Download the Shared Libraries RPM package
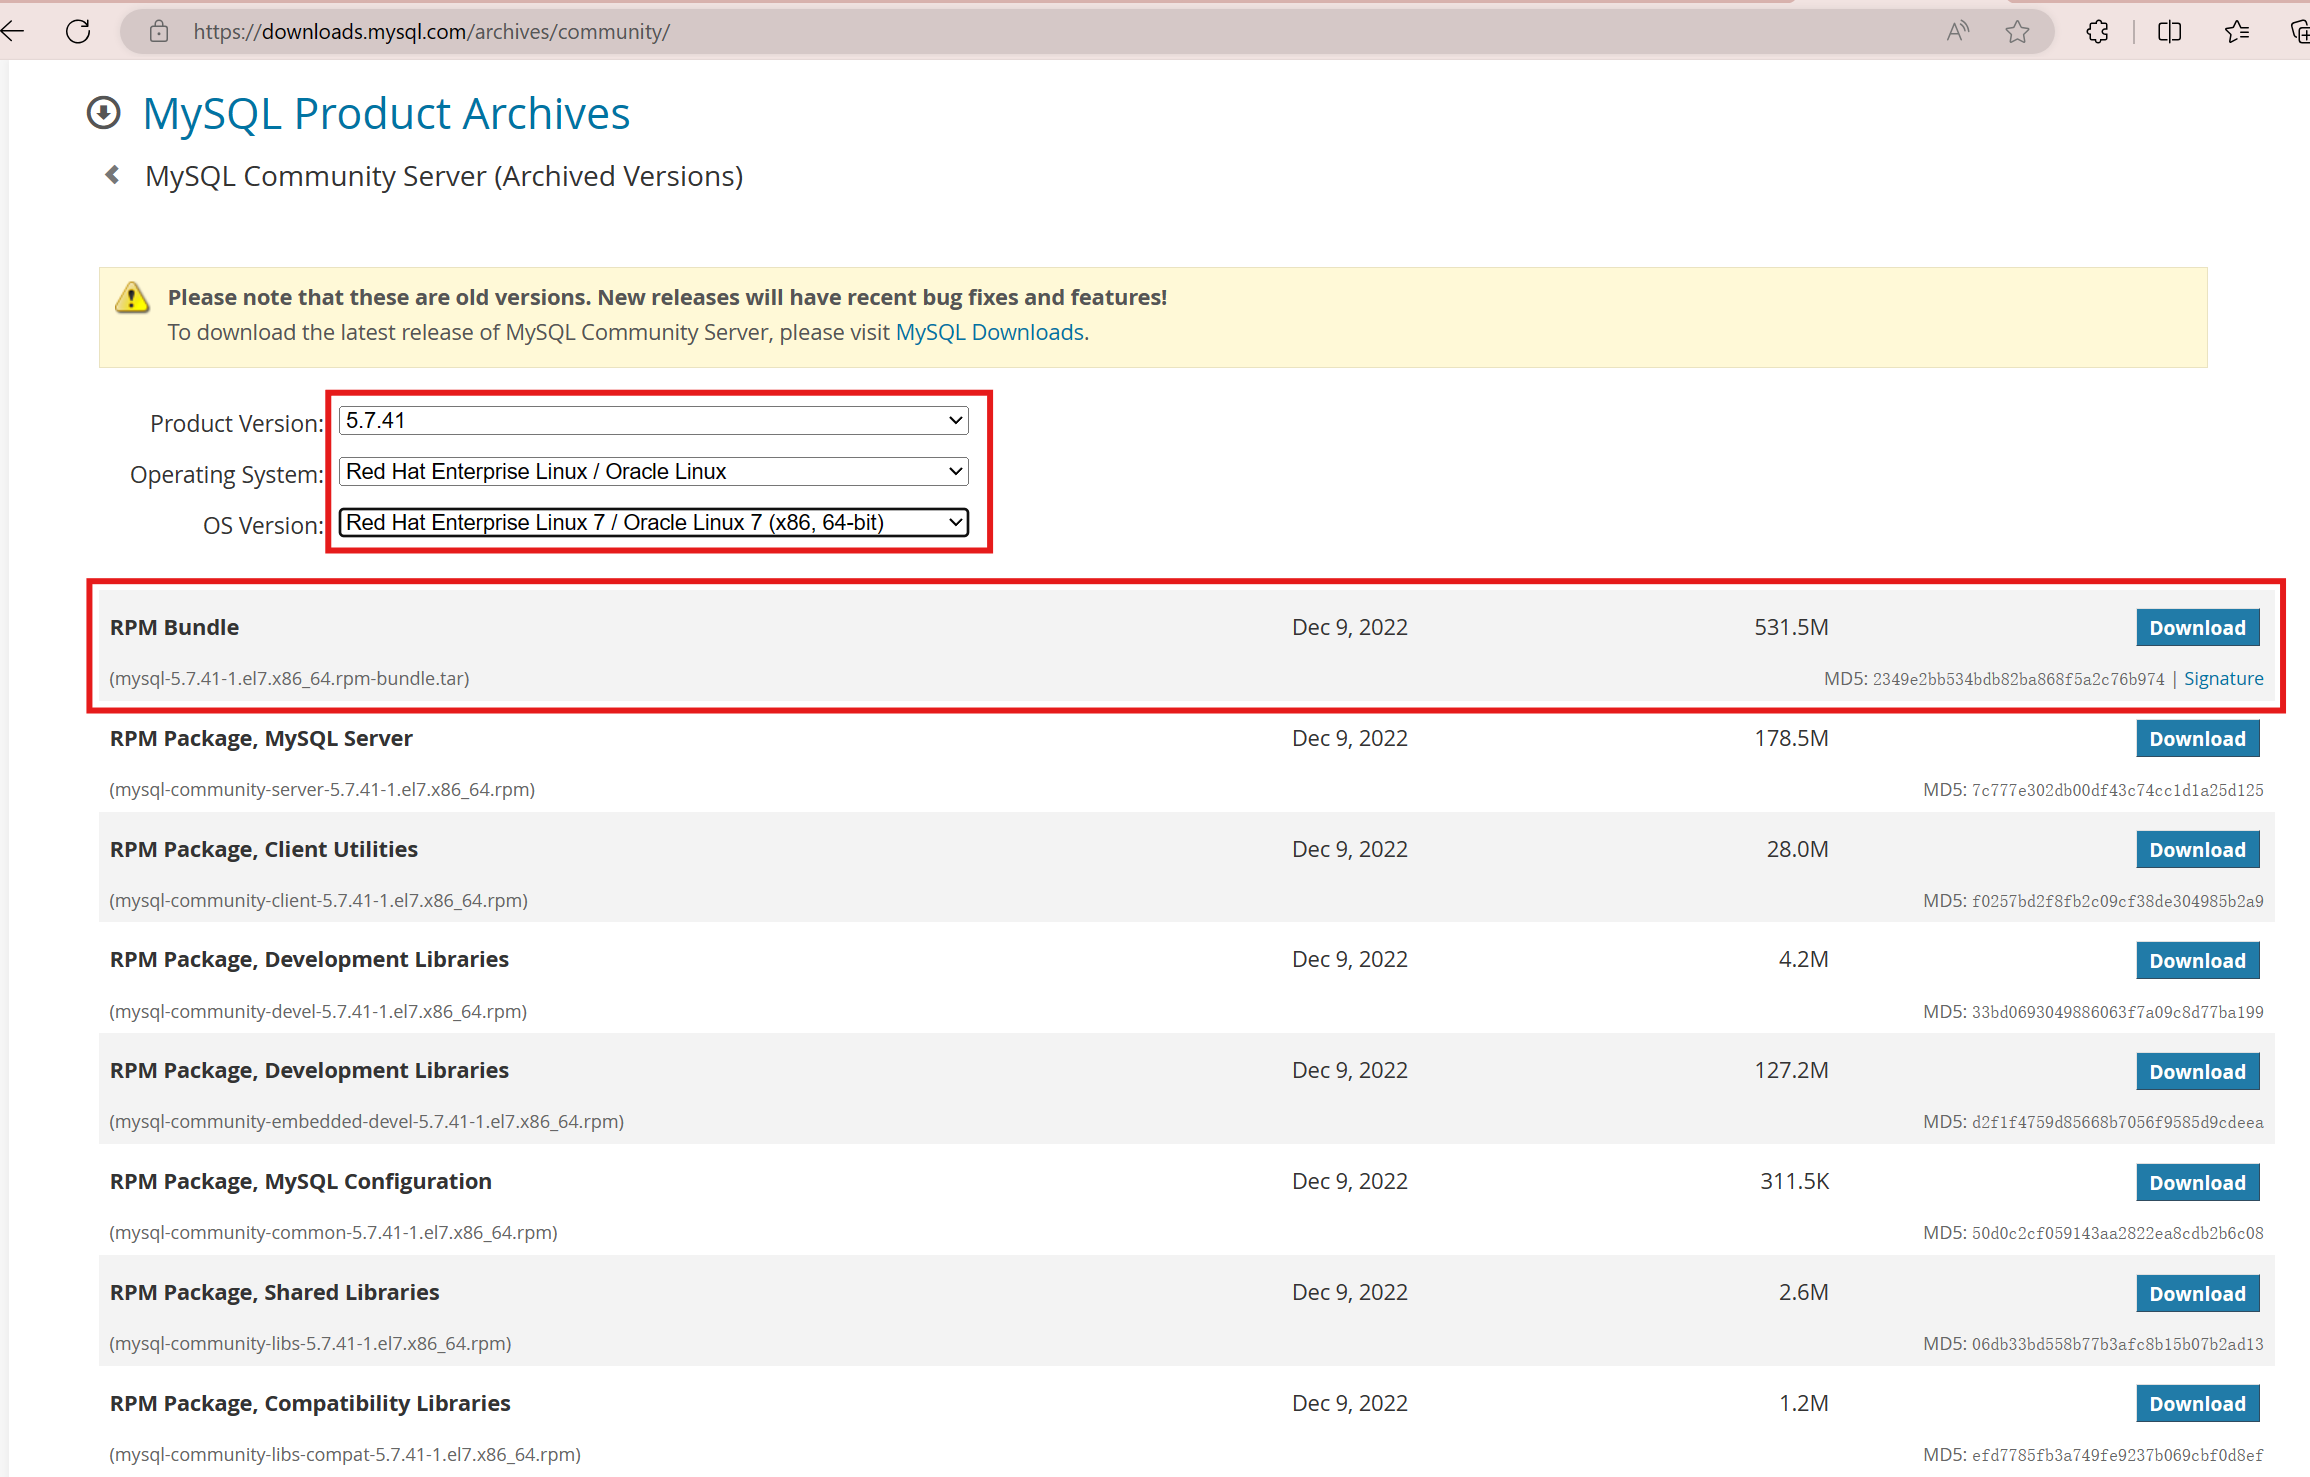Viewport: 2310px width, 1477px height. (2197, 1293)
